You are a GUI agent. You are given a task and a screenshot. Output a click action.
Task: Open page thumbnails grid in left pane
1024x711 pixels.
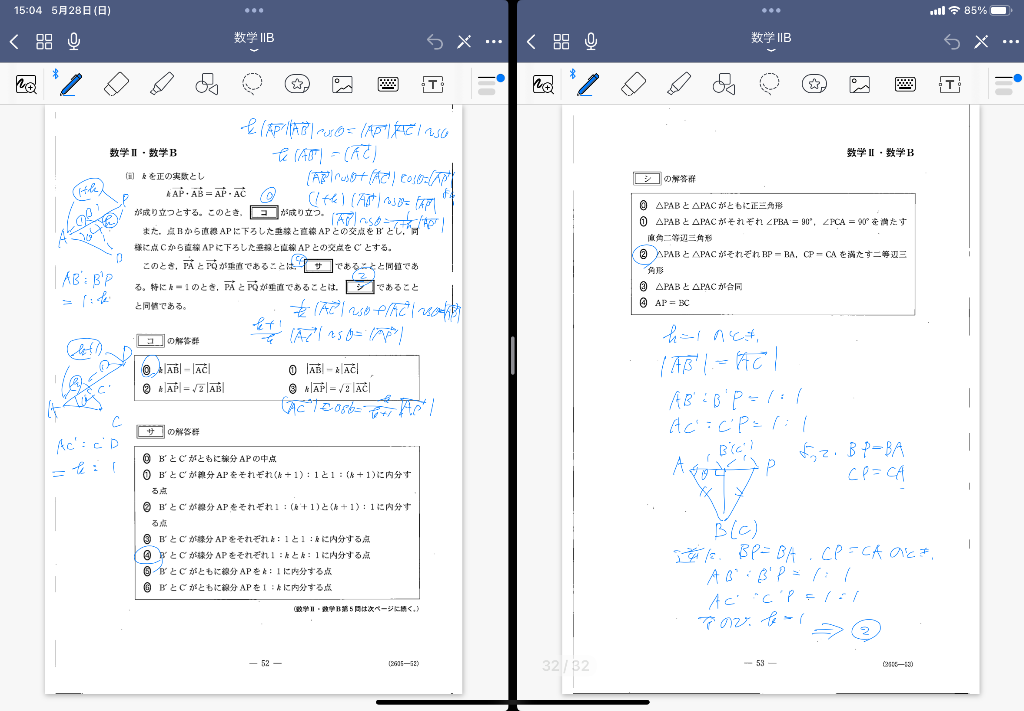tap(44, 41)
